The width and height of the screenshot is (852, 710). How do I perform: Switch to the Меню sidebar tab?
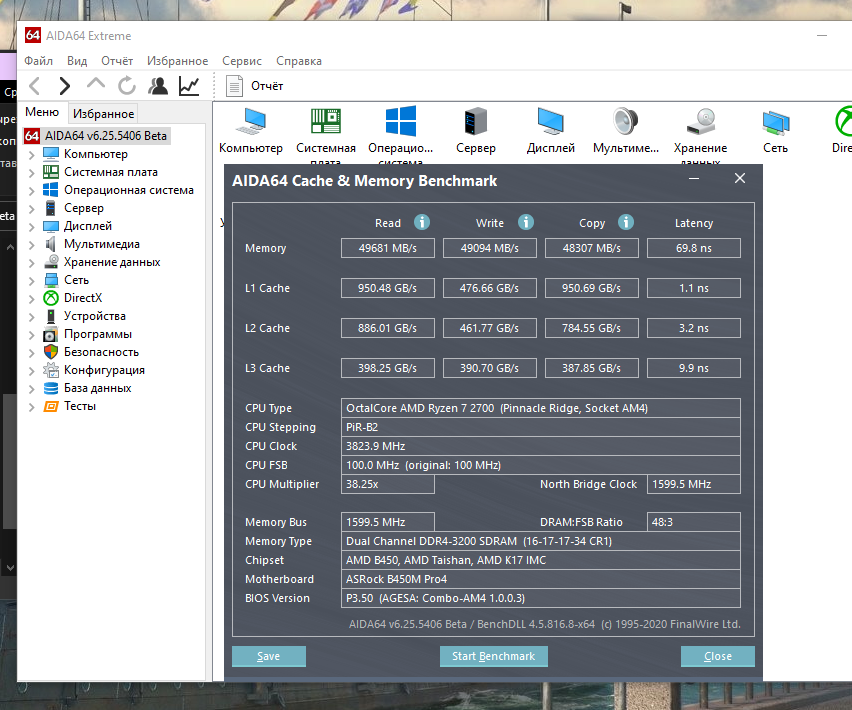(42, 112)
